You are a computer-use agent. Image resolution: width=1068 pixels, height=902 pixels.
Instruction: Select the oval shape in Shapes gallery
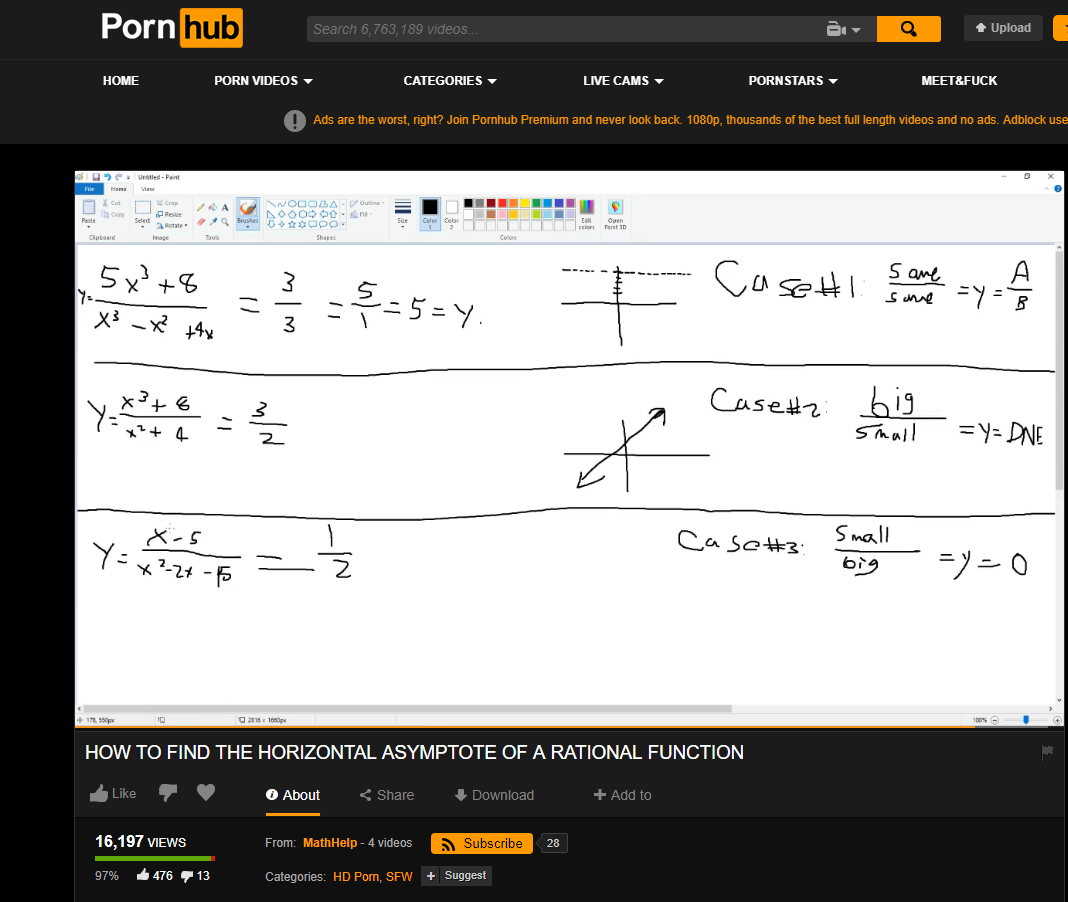pos(292,204)
